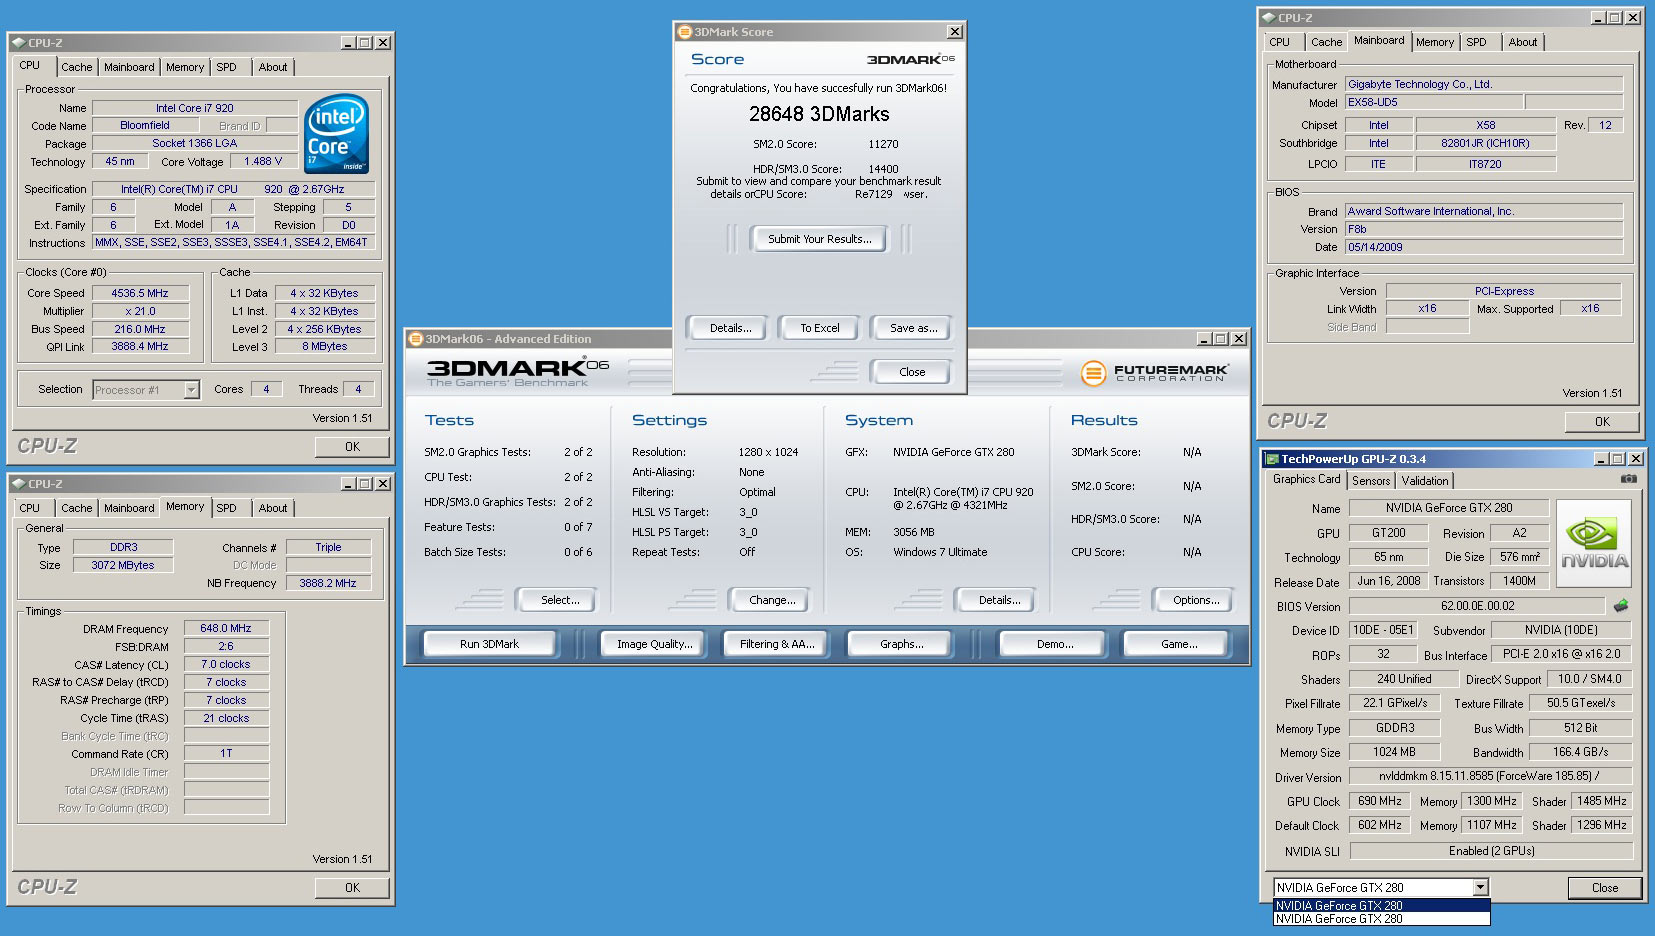Open Memory tab in top-right CPU-Z window
The image size is (1655, 936).
(x=1435, y=42)
